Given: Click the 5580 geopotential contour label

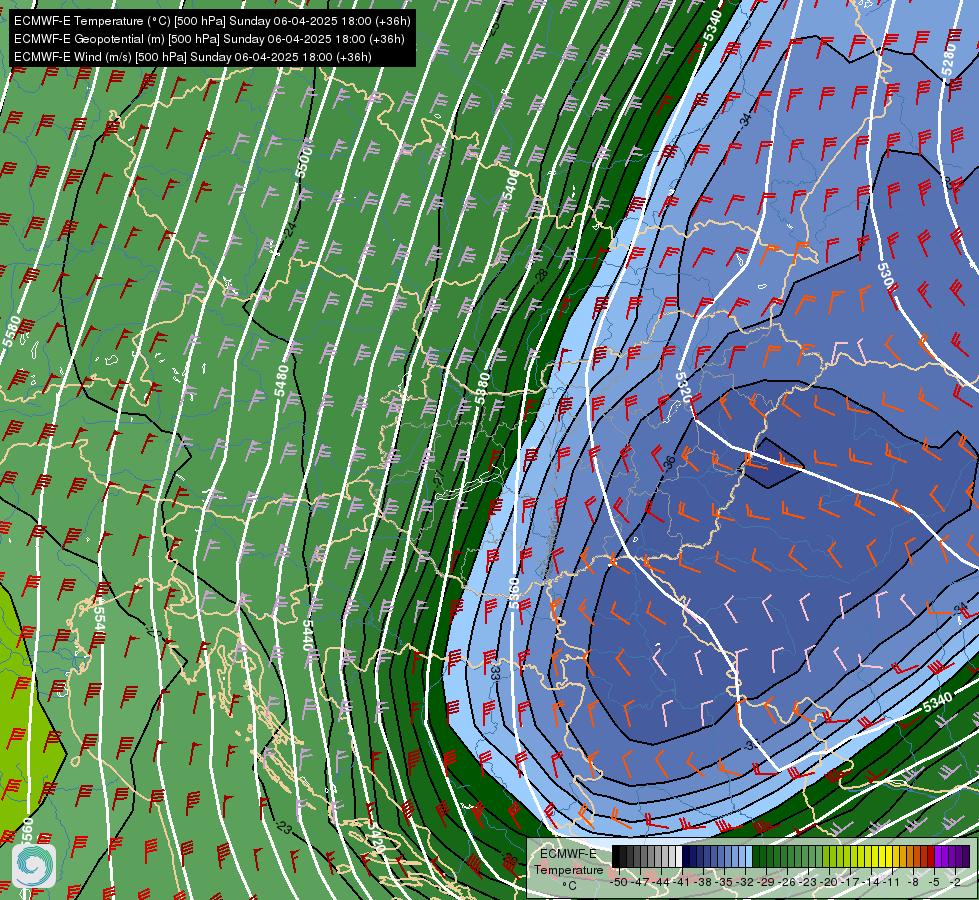Looking at the screenshot, I should tap(12, 332).
